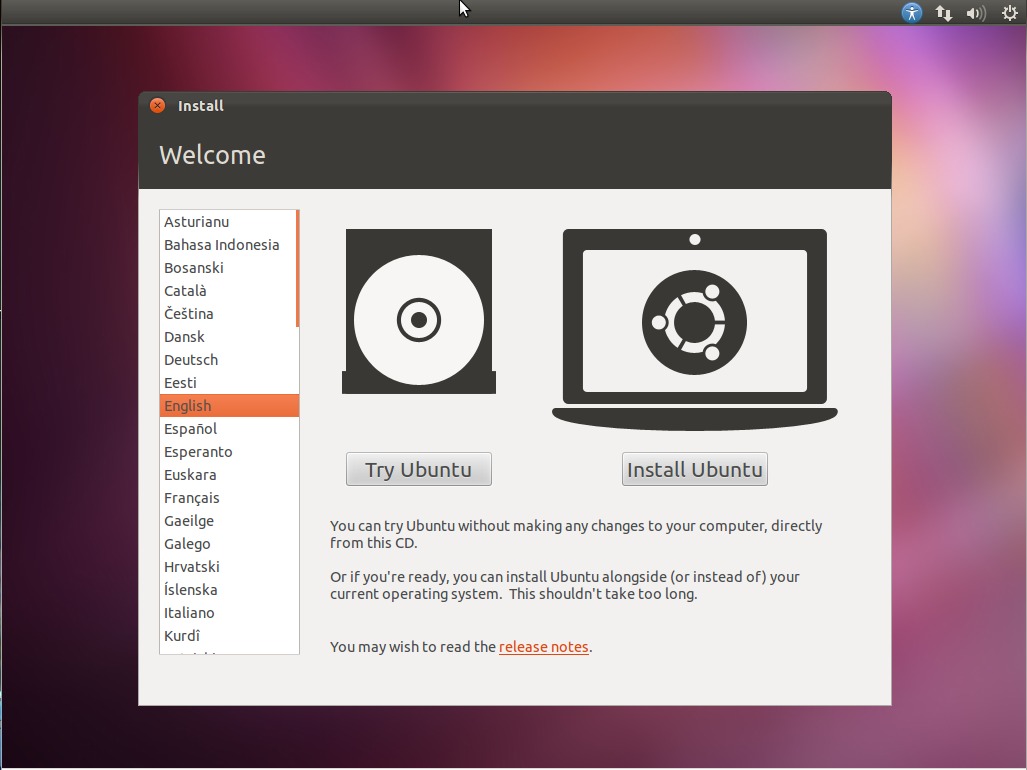The height and width of the screenshot is (770, 1027).
Task: Choose Español in the language list
Action: tap(228, 429)
